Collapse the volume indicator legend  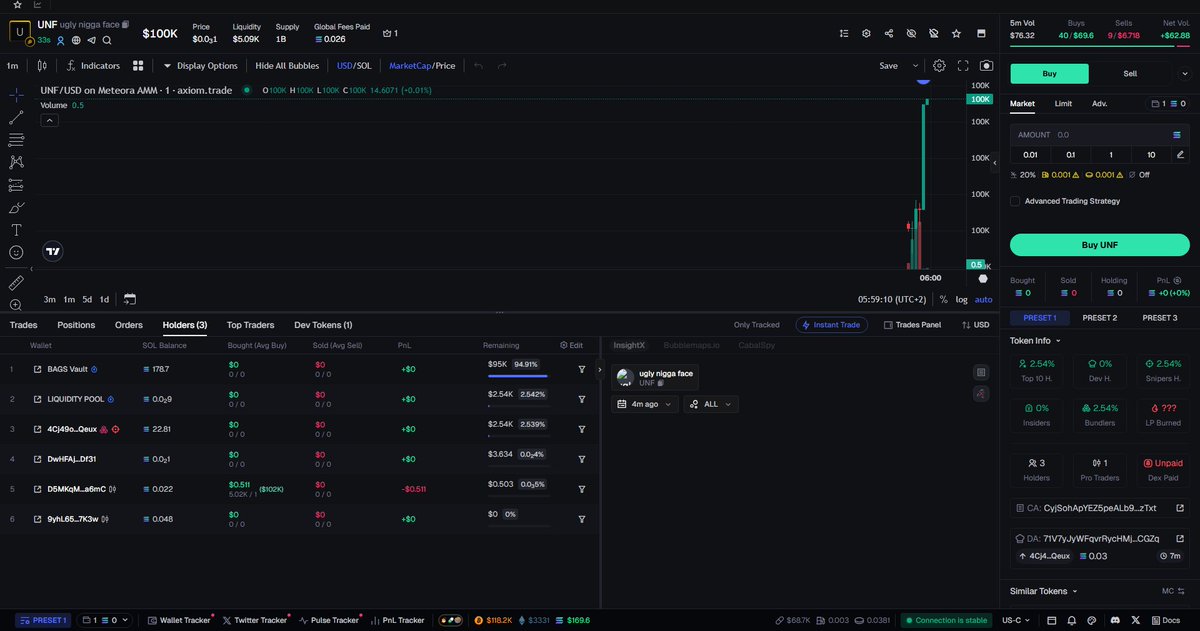[49, 120]
